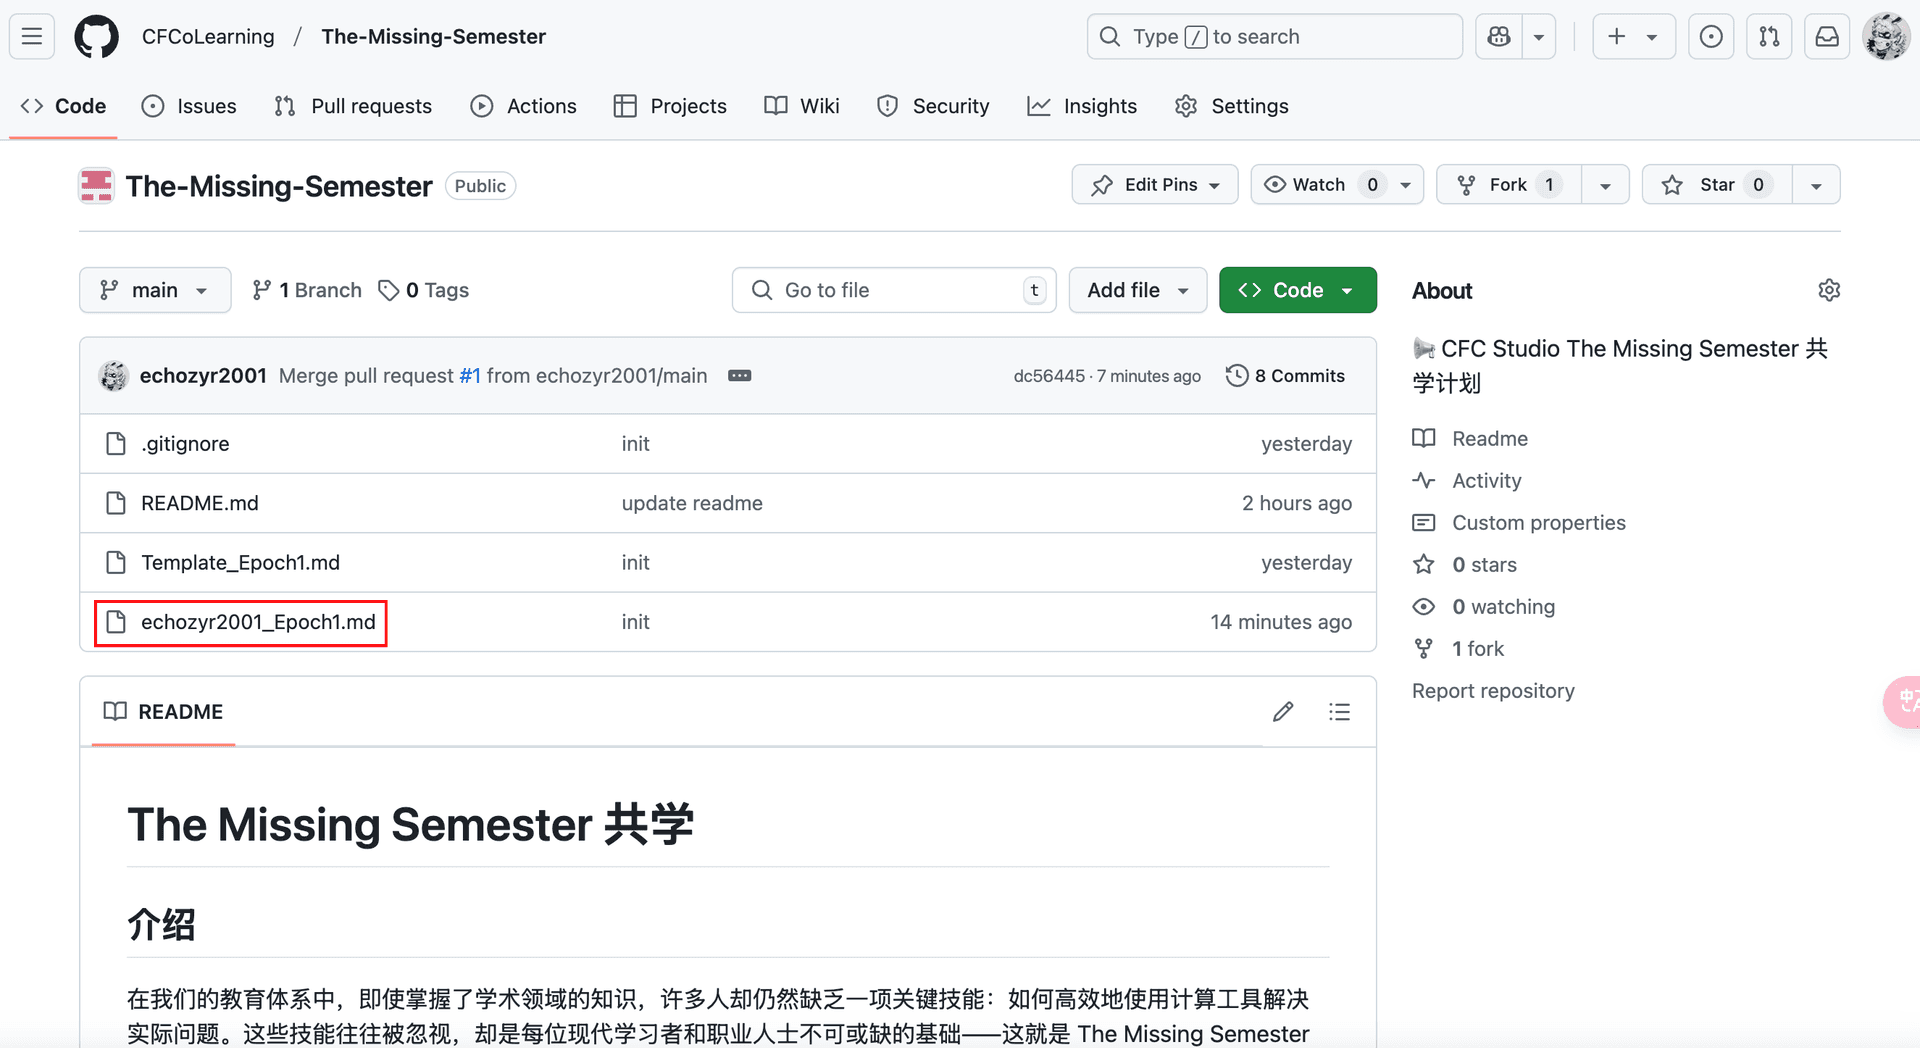This screenshot has width=1920, height=1048.
Task: Open the echozyr2001_Epoch1.md file
Action: (x=258, y=622)
